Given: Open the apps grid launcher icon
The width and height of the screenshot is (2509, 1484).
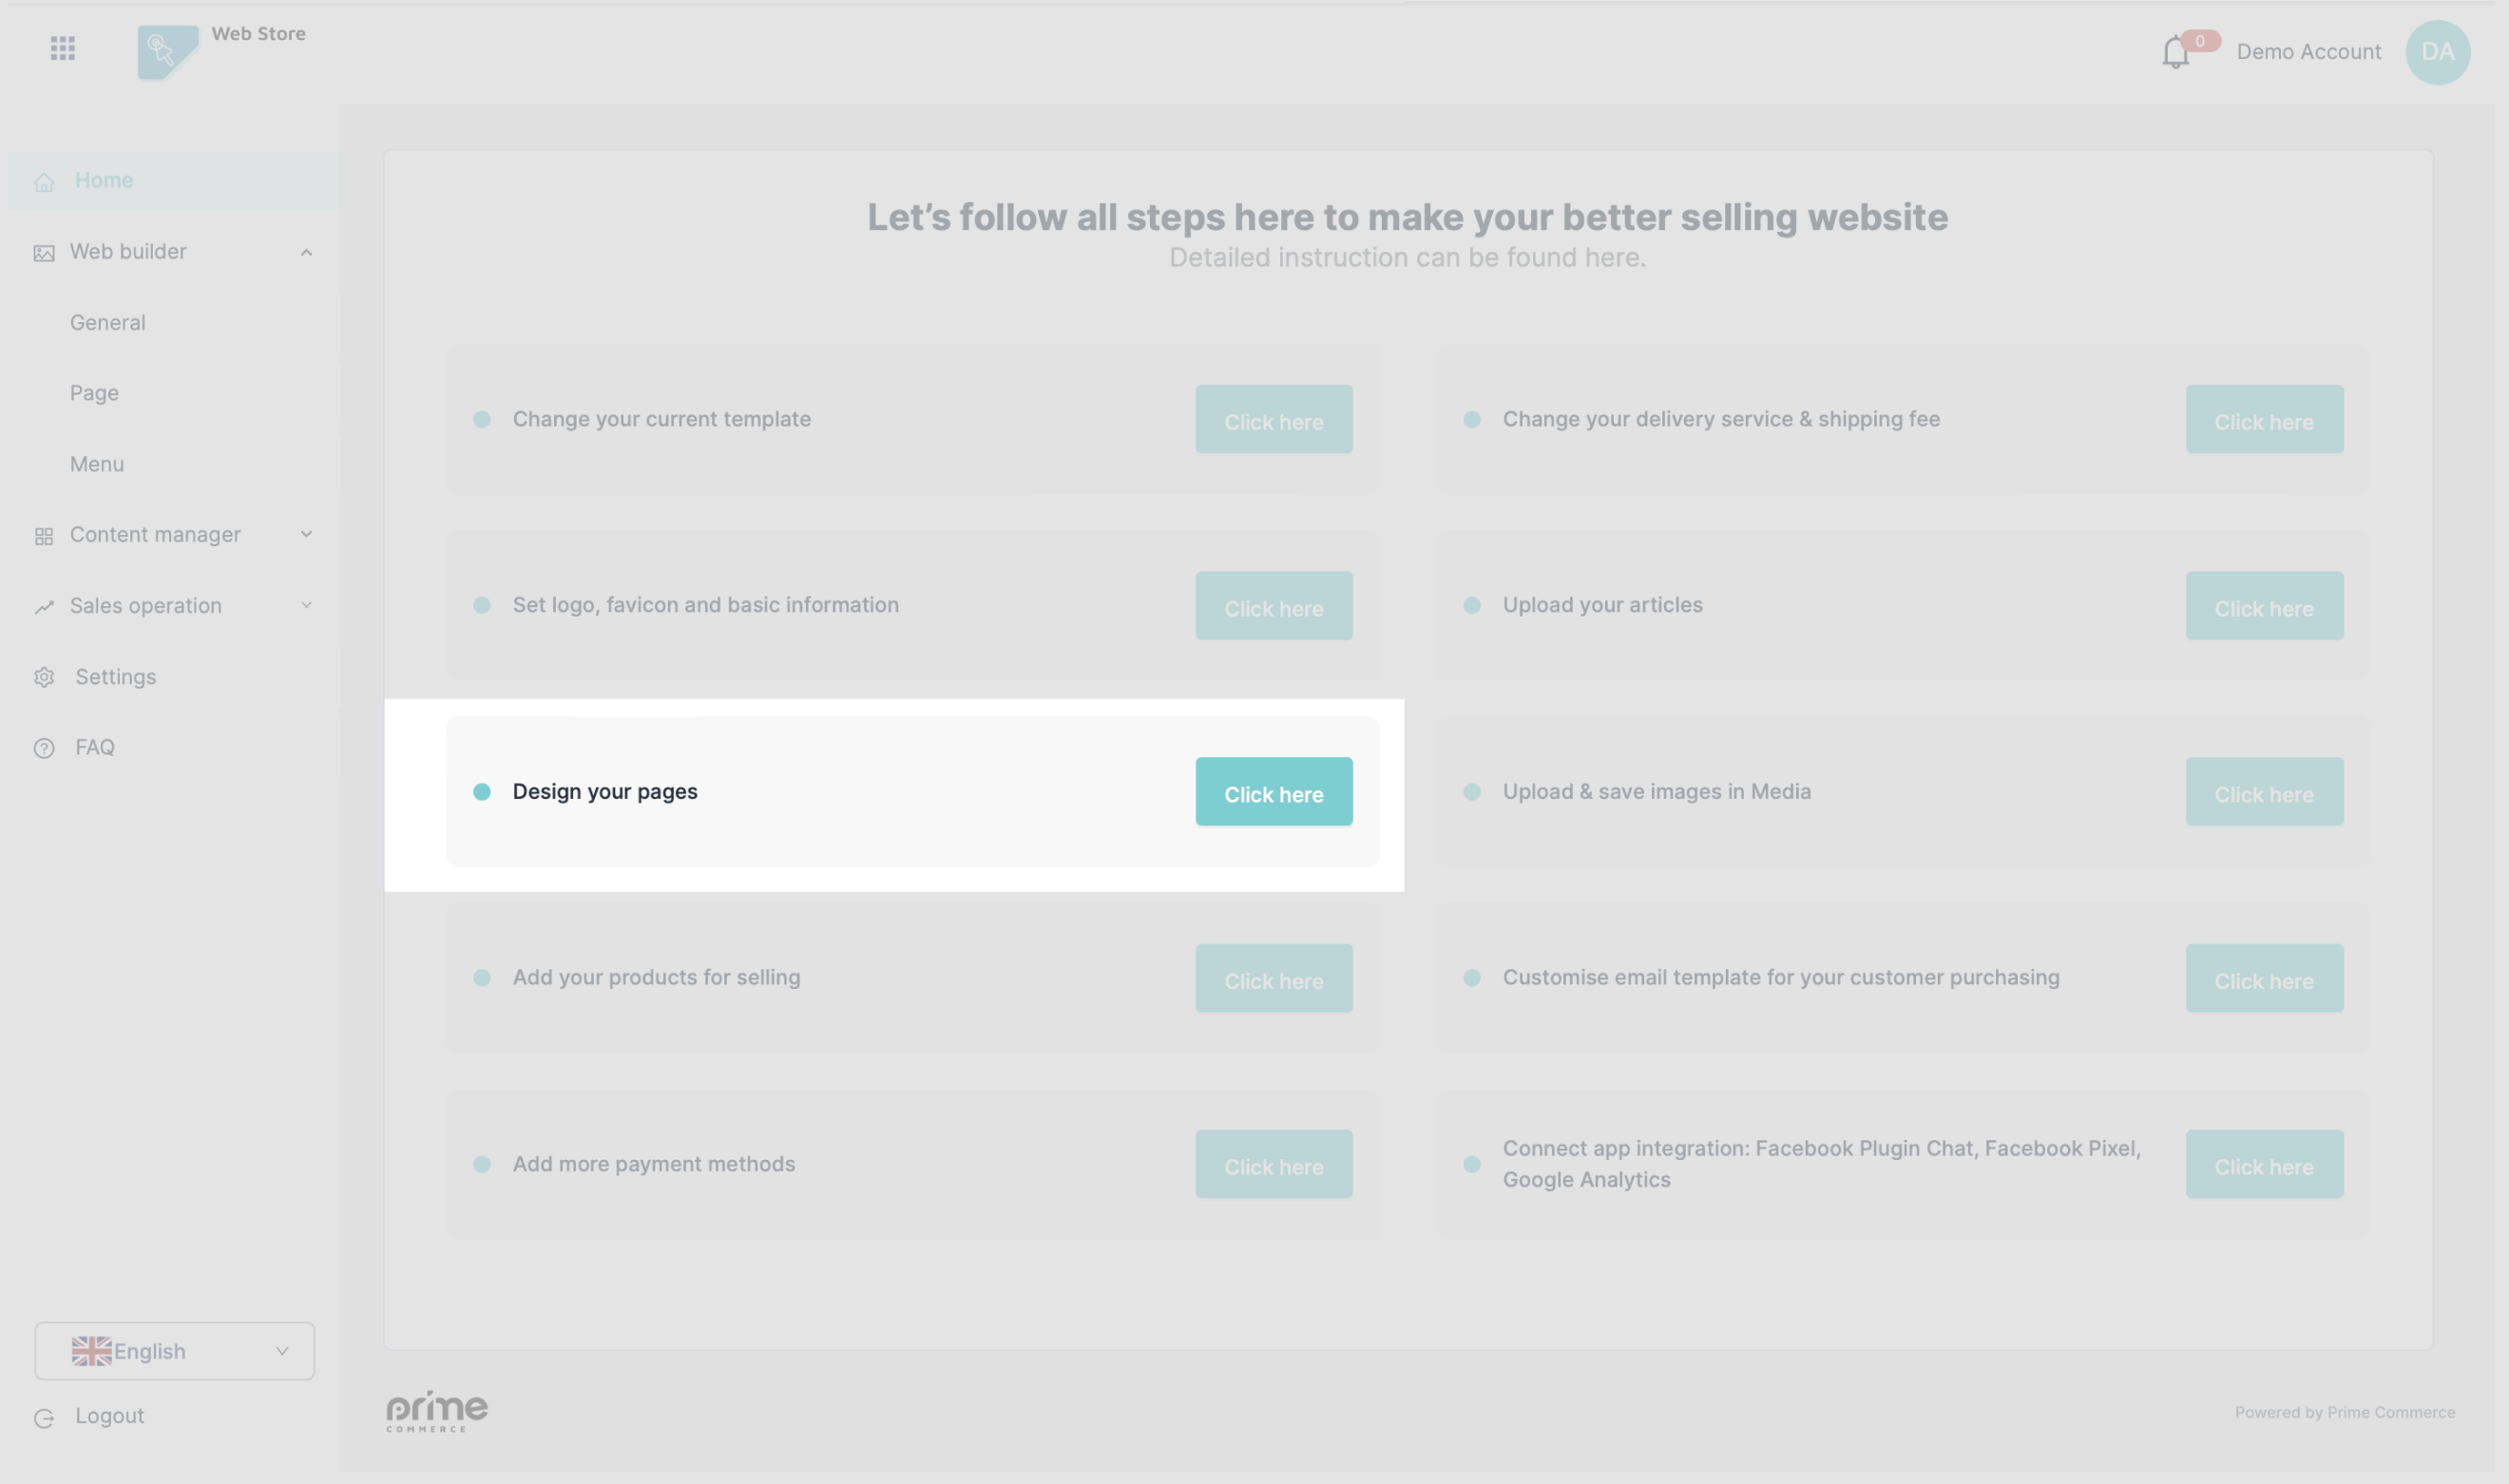Looking at the screenshot, I should 63,48.
